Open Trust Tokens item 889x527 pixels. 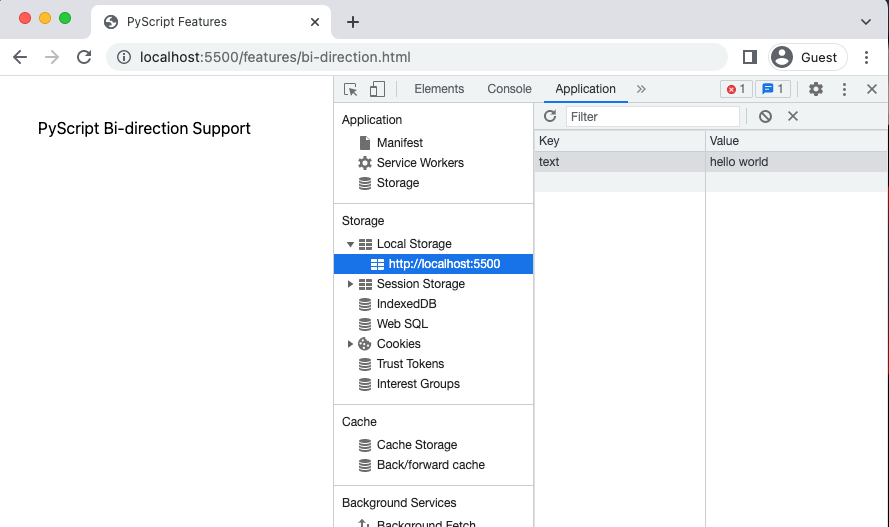[x=410, y=364]
